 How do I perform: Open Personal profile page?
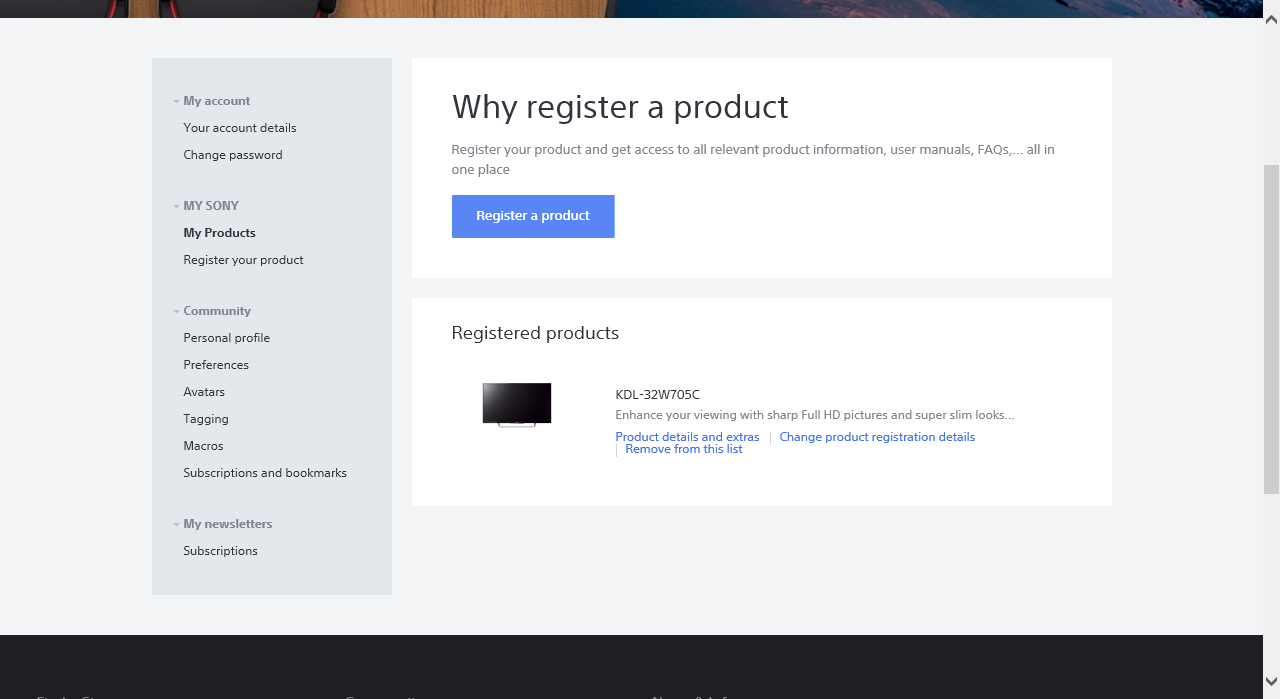(x=226, y=338)
